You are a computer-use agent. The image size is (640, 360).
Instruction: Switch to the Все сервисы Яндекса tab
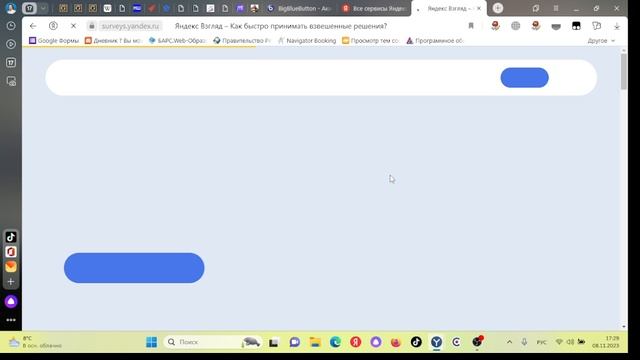[x=373, y=8]
